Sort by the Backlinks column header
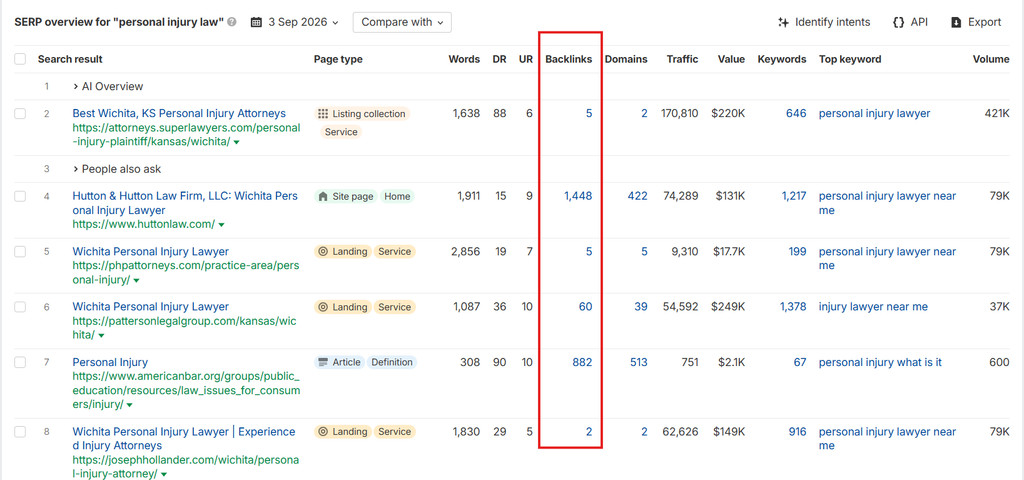Screen dimensions: 1024x480 (x=569, y=59)
